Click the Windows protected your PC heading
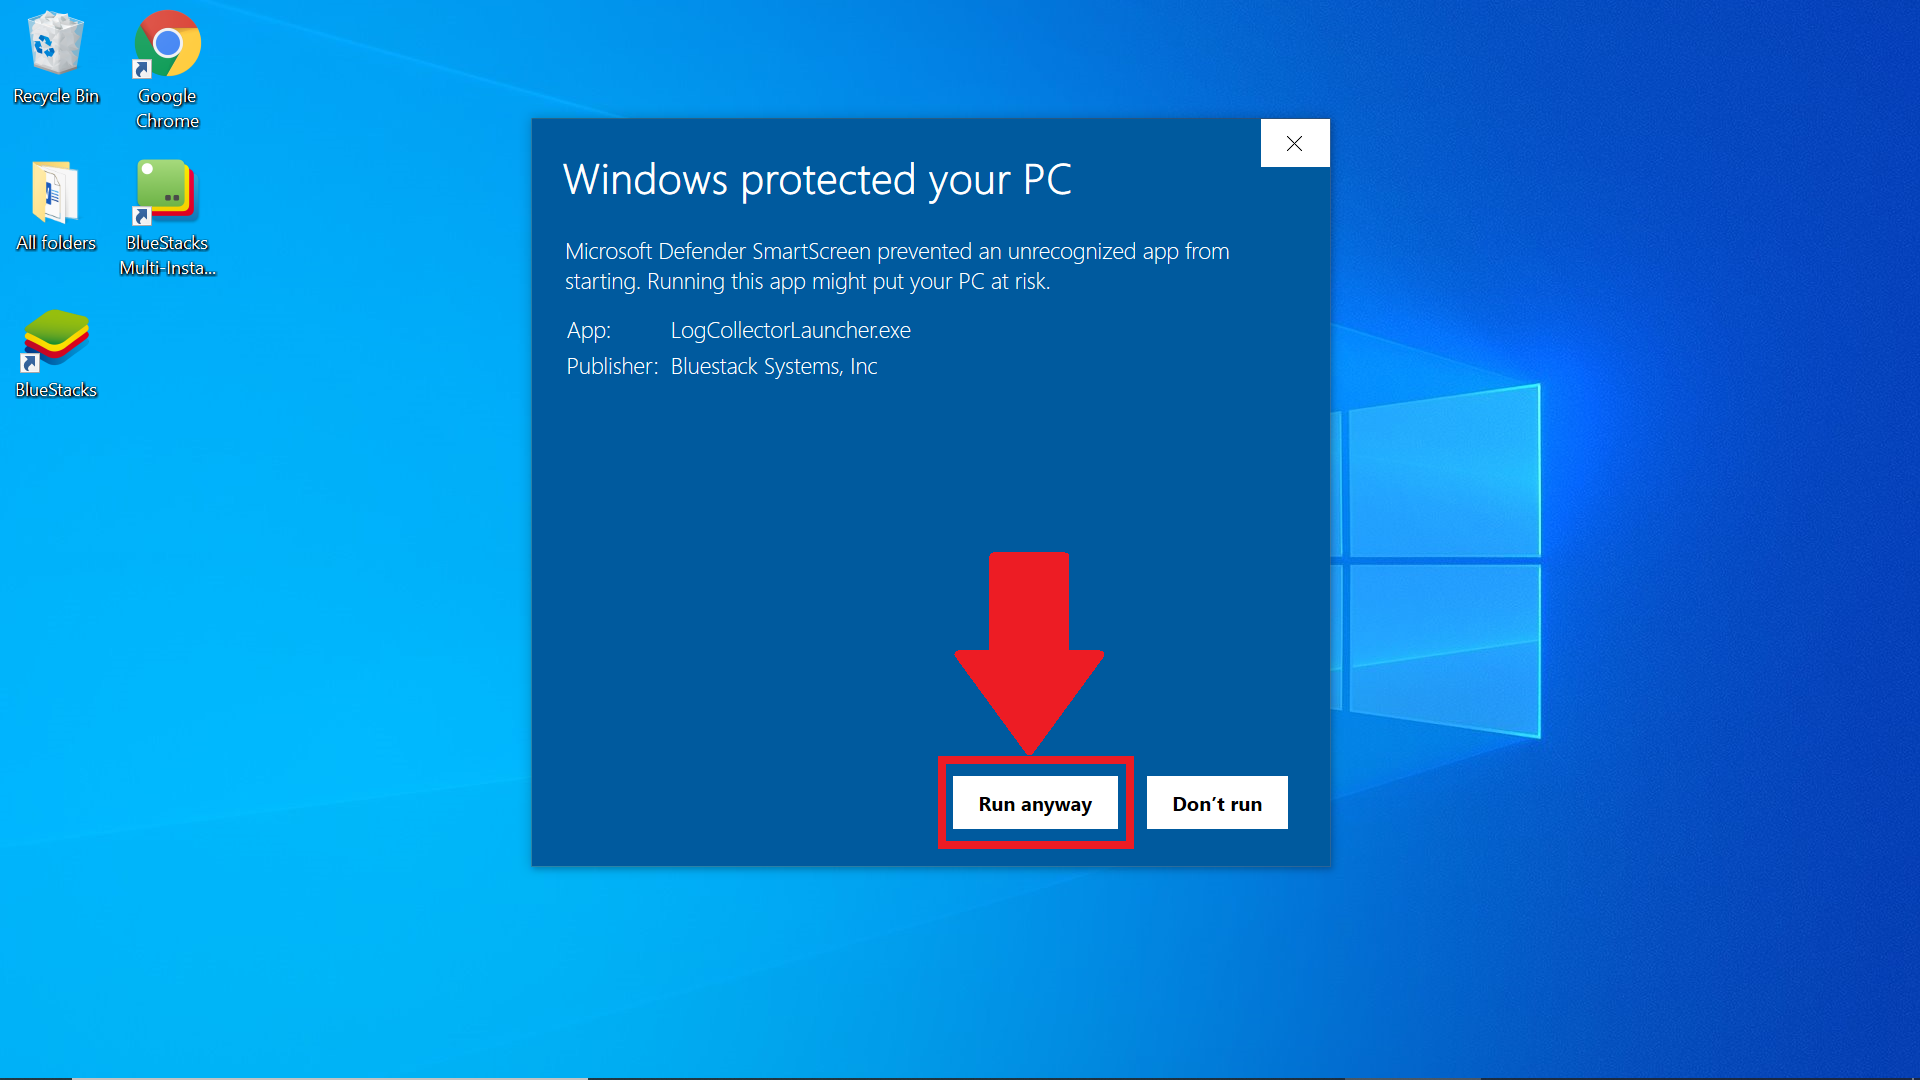The width and height of the screenshot is (1920, 1080). 817,180
